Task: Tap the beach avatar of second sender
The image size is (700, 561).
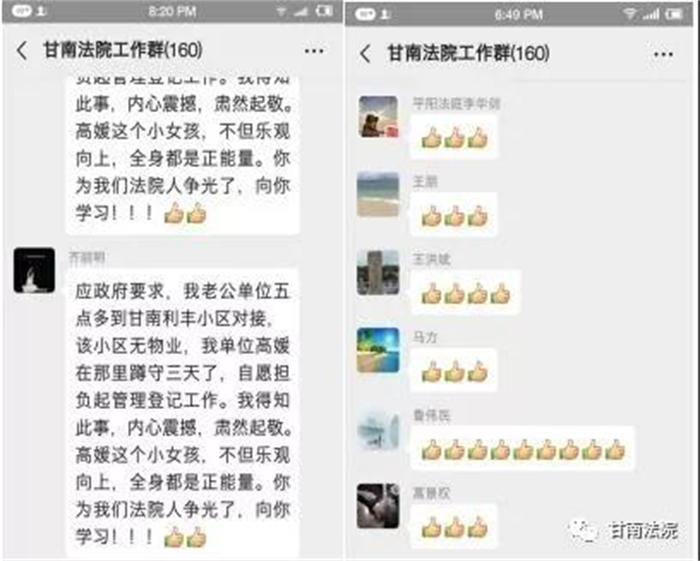Action: pyautogui.click(x=378, y=195)
